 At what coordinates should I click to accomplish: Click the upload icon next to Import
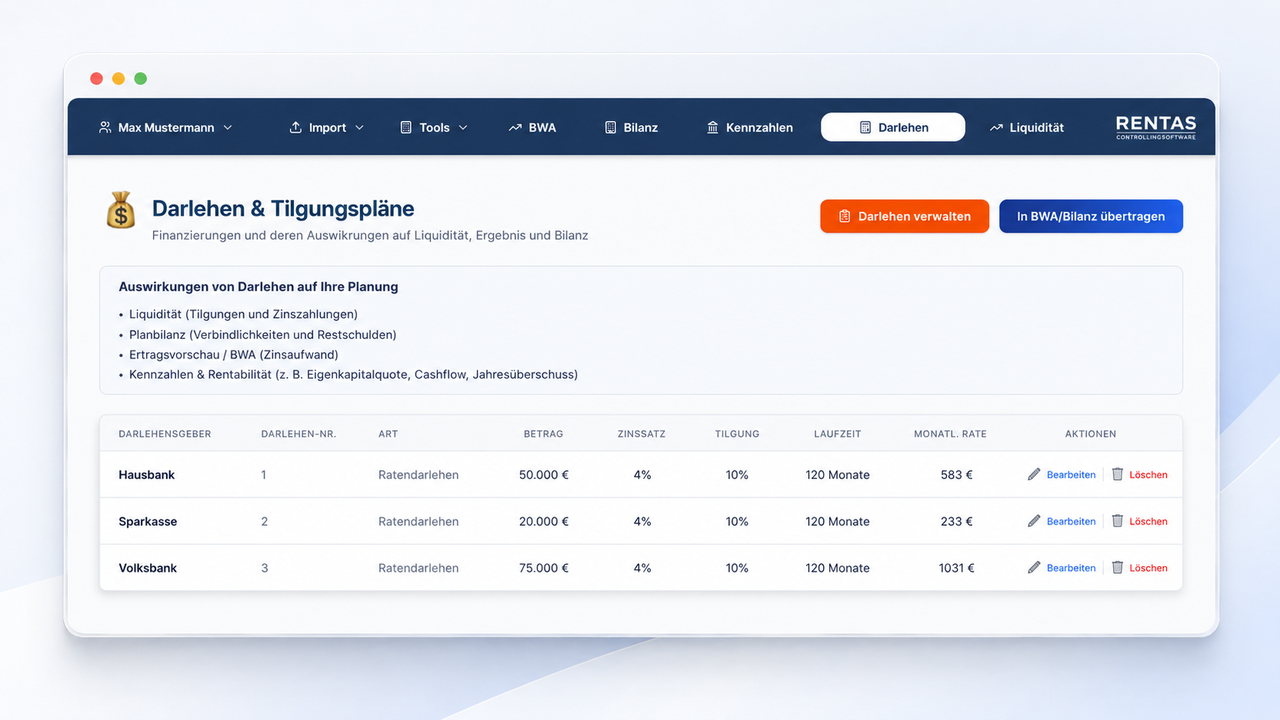click(x=295, y=128)
